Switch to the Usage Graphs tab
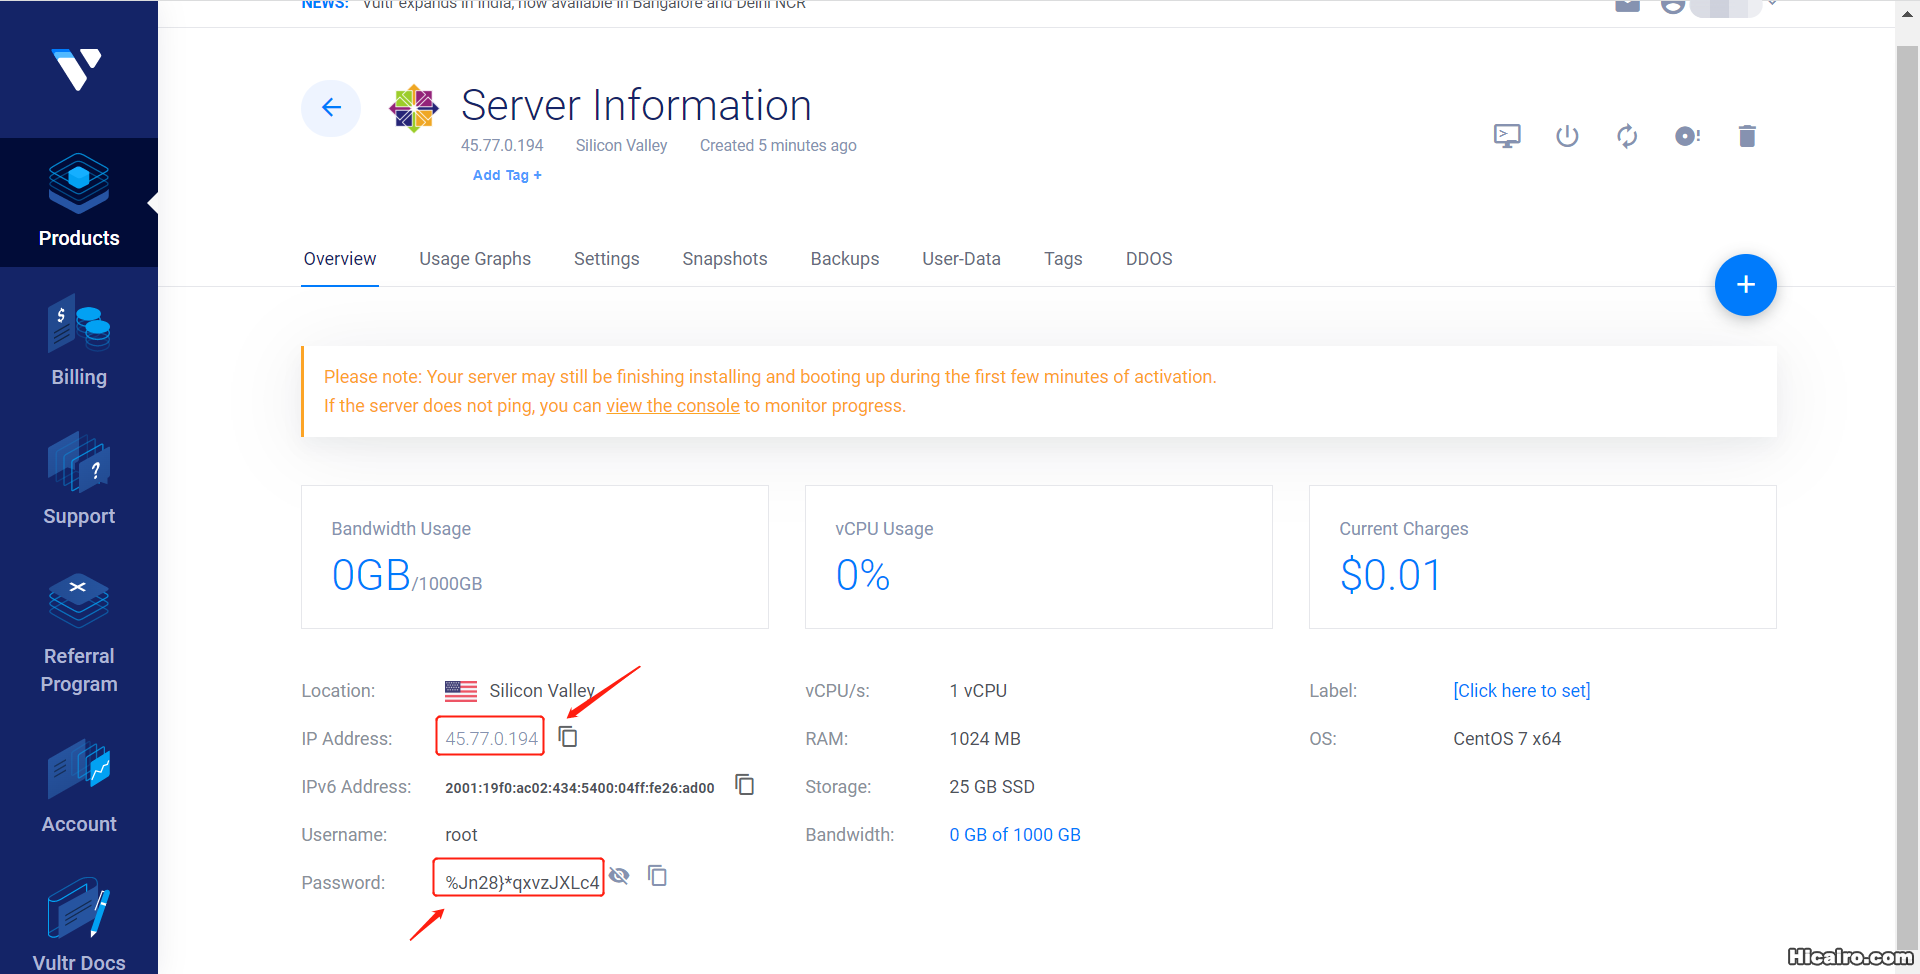Image resolution: width=1920 pixels, height=974 pixels. pyautogui.click(x=475, y=259)
